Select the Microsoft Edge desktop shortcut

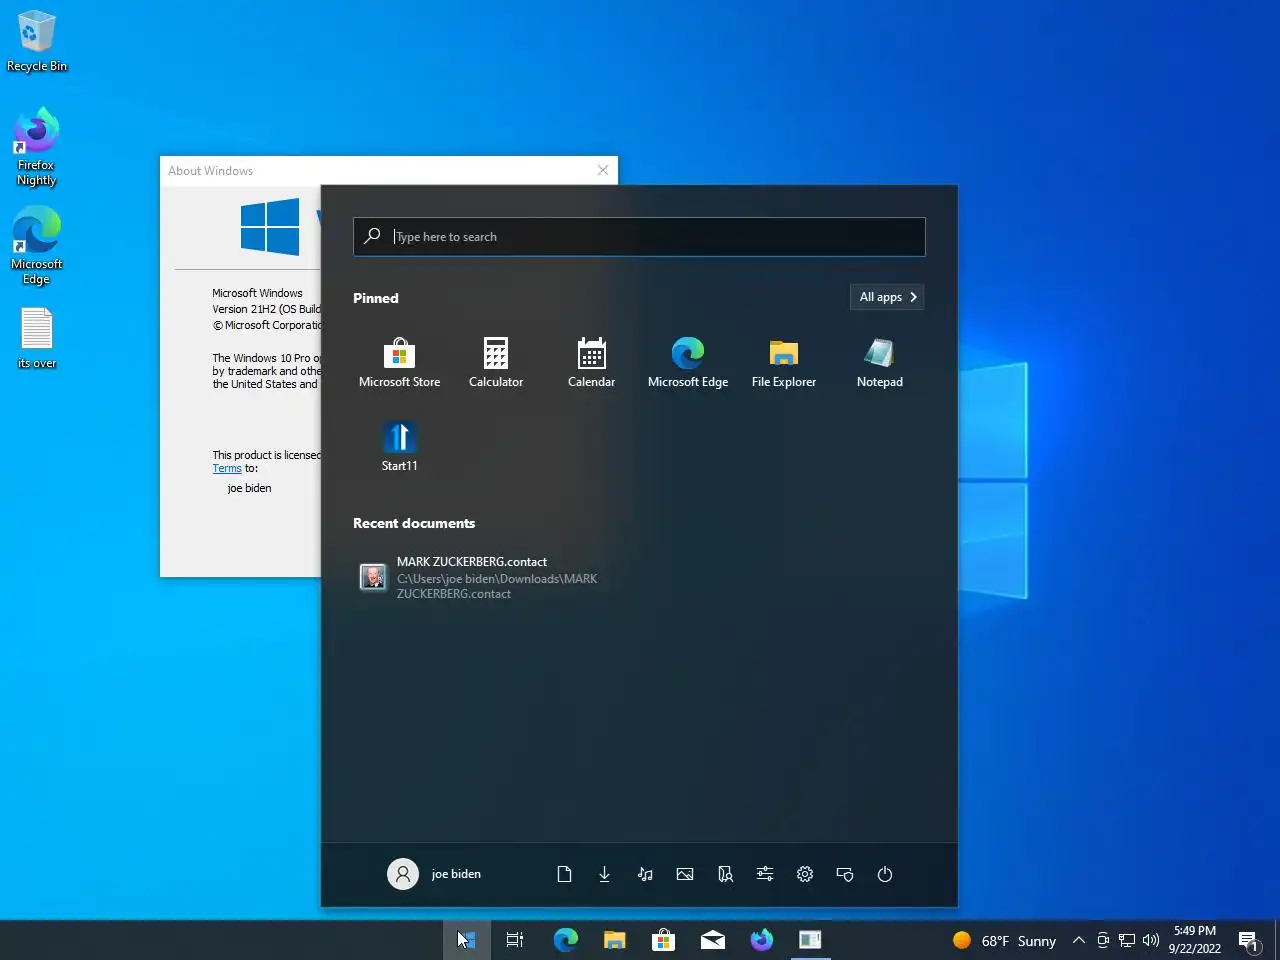36,246
